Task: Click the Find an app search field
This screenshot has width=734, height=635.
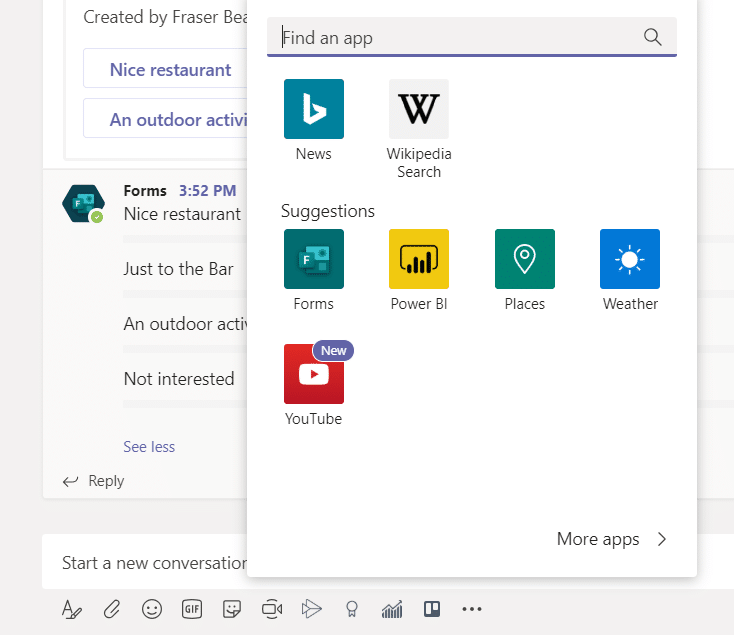Action: click(x=460, y=38)
